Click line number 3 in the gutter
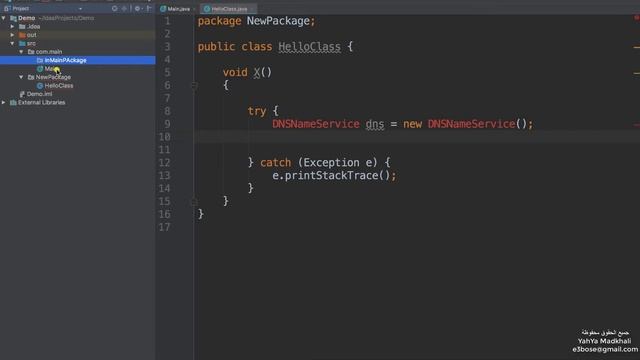 167,47
